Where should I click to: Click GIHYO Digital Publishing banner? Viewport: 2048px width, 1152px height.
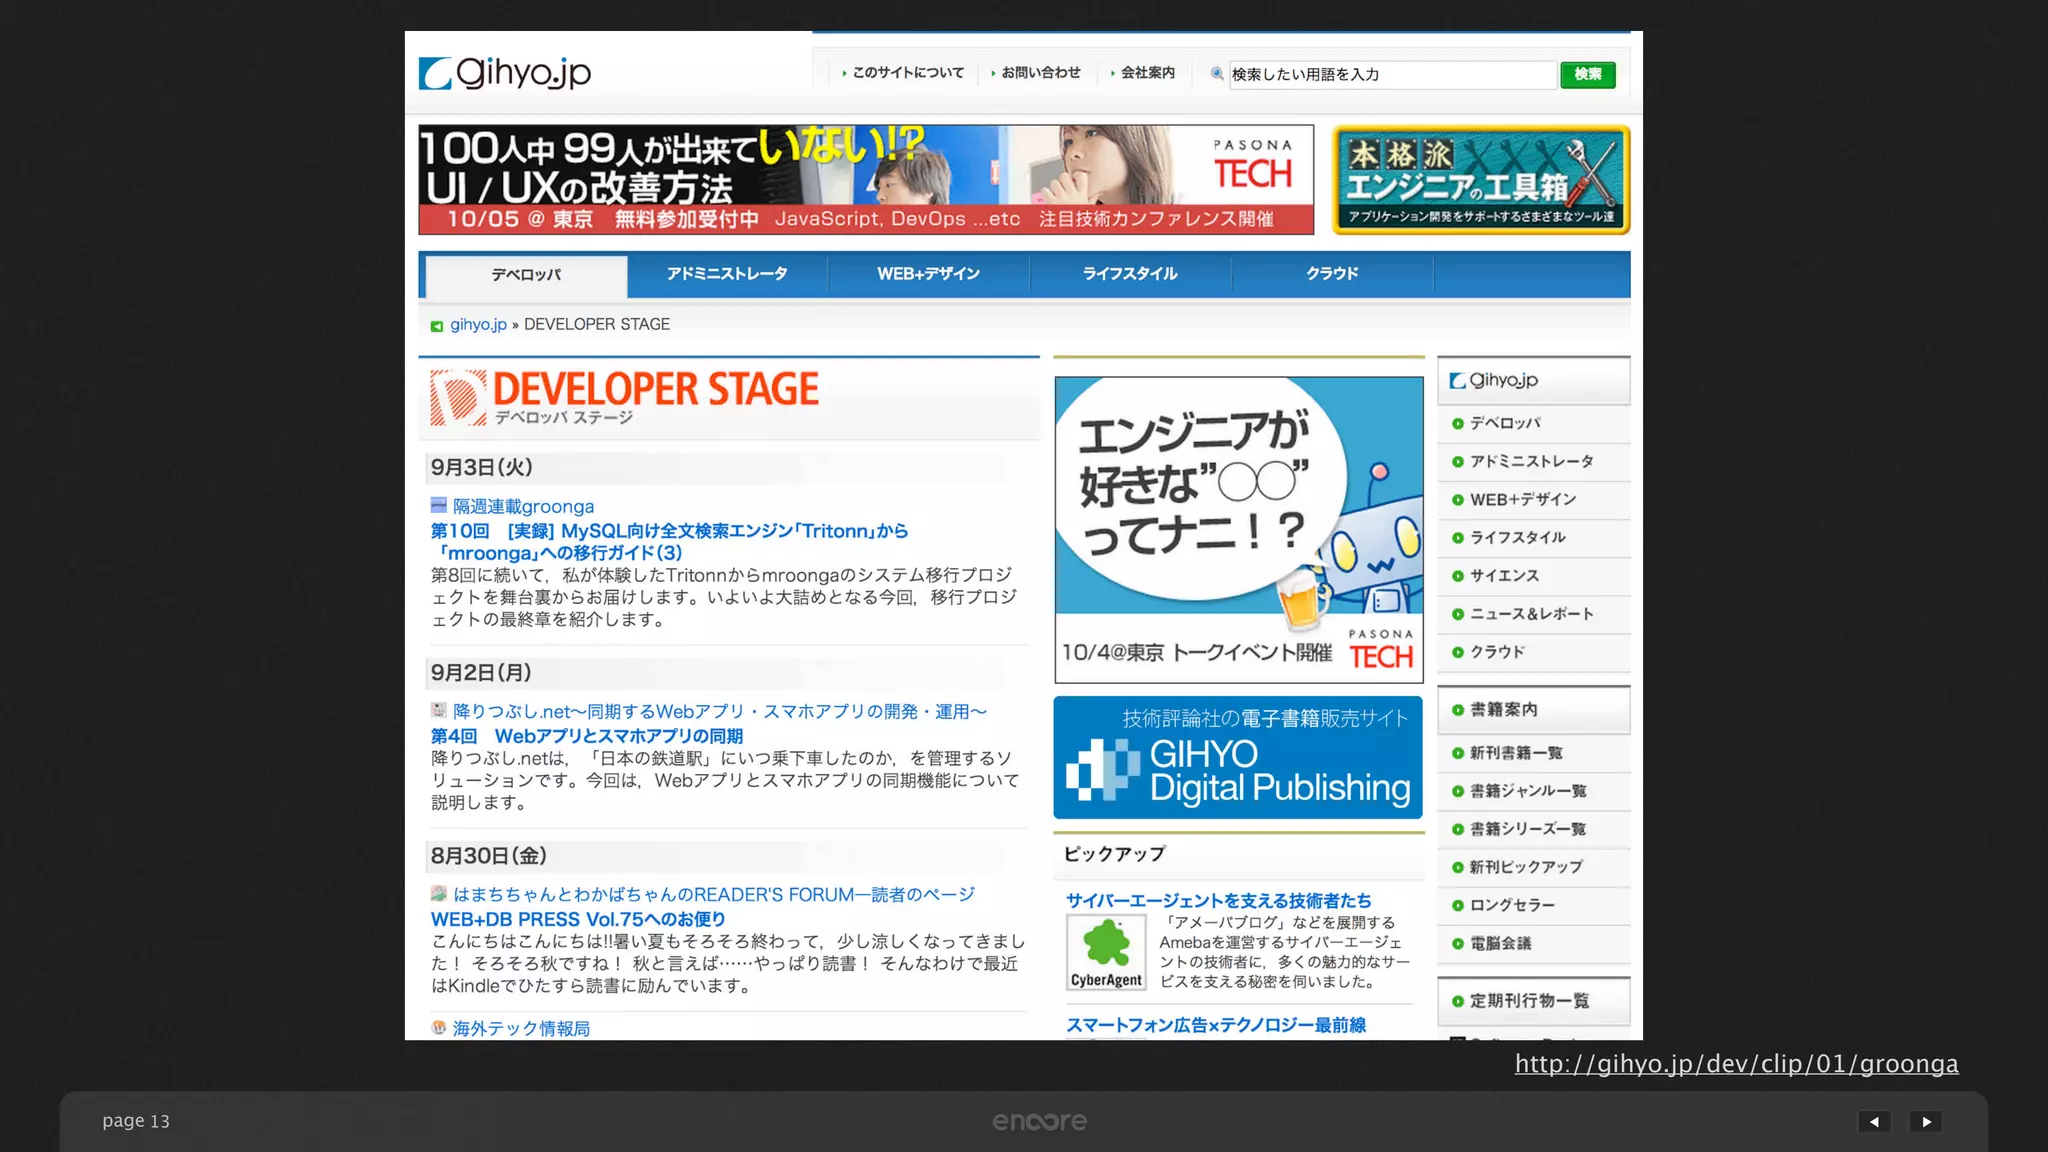coord(1238,758)
